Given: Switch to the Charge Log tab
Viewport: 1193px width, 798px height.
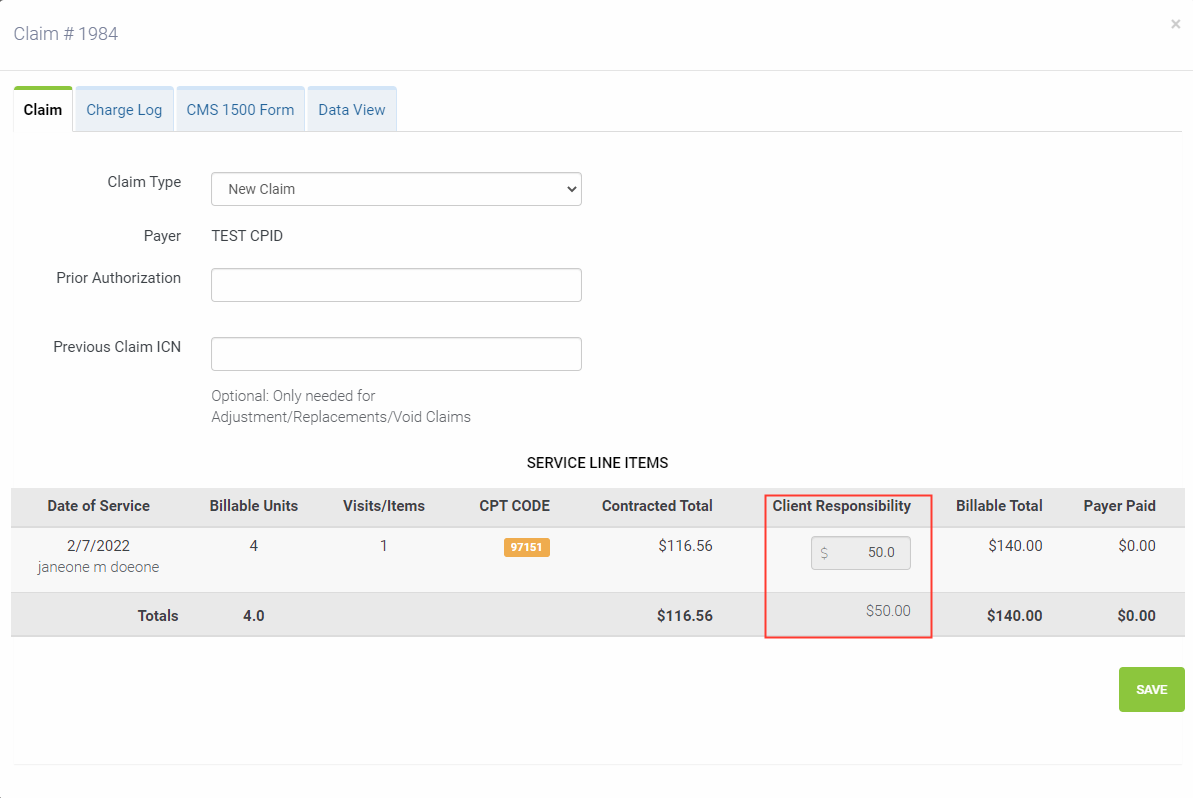Looking at the screenshot, I should point(124,110).
